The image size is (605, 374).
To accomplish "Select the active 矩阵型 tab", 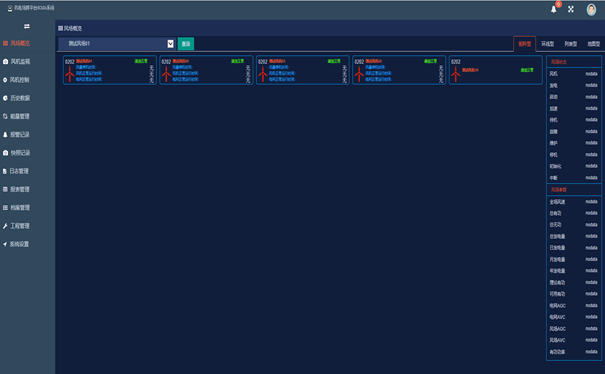I will tap(524, 44).
